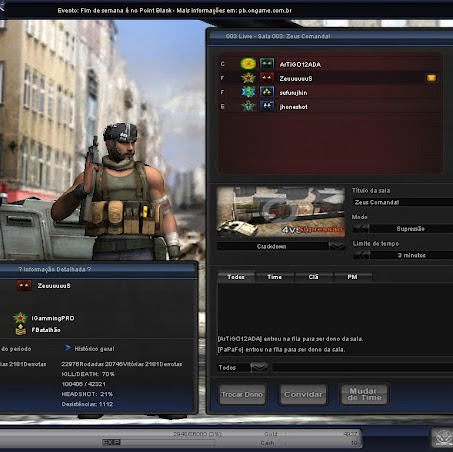Click the Trocar Dono button
The image size is (453, 452).
tap(242, 395)
